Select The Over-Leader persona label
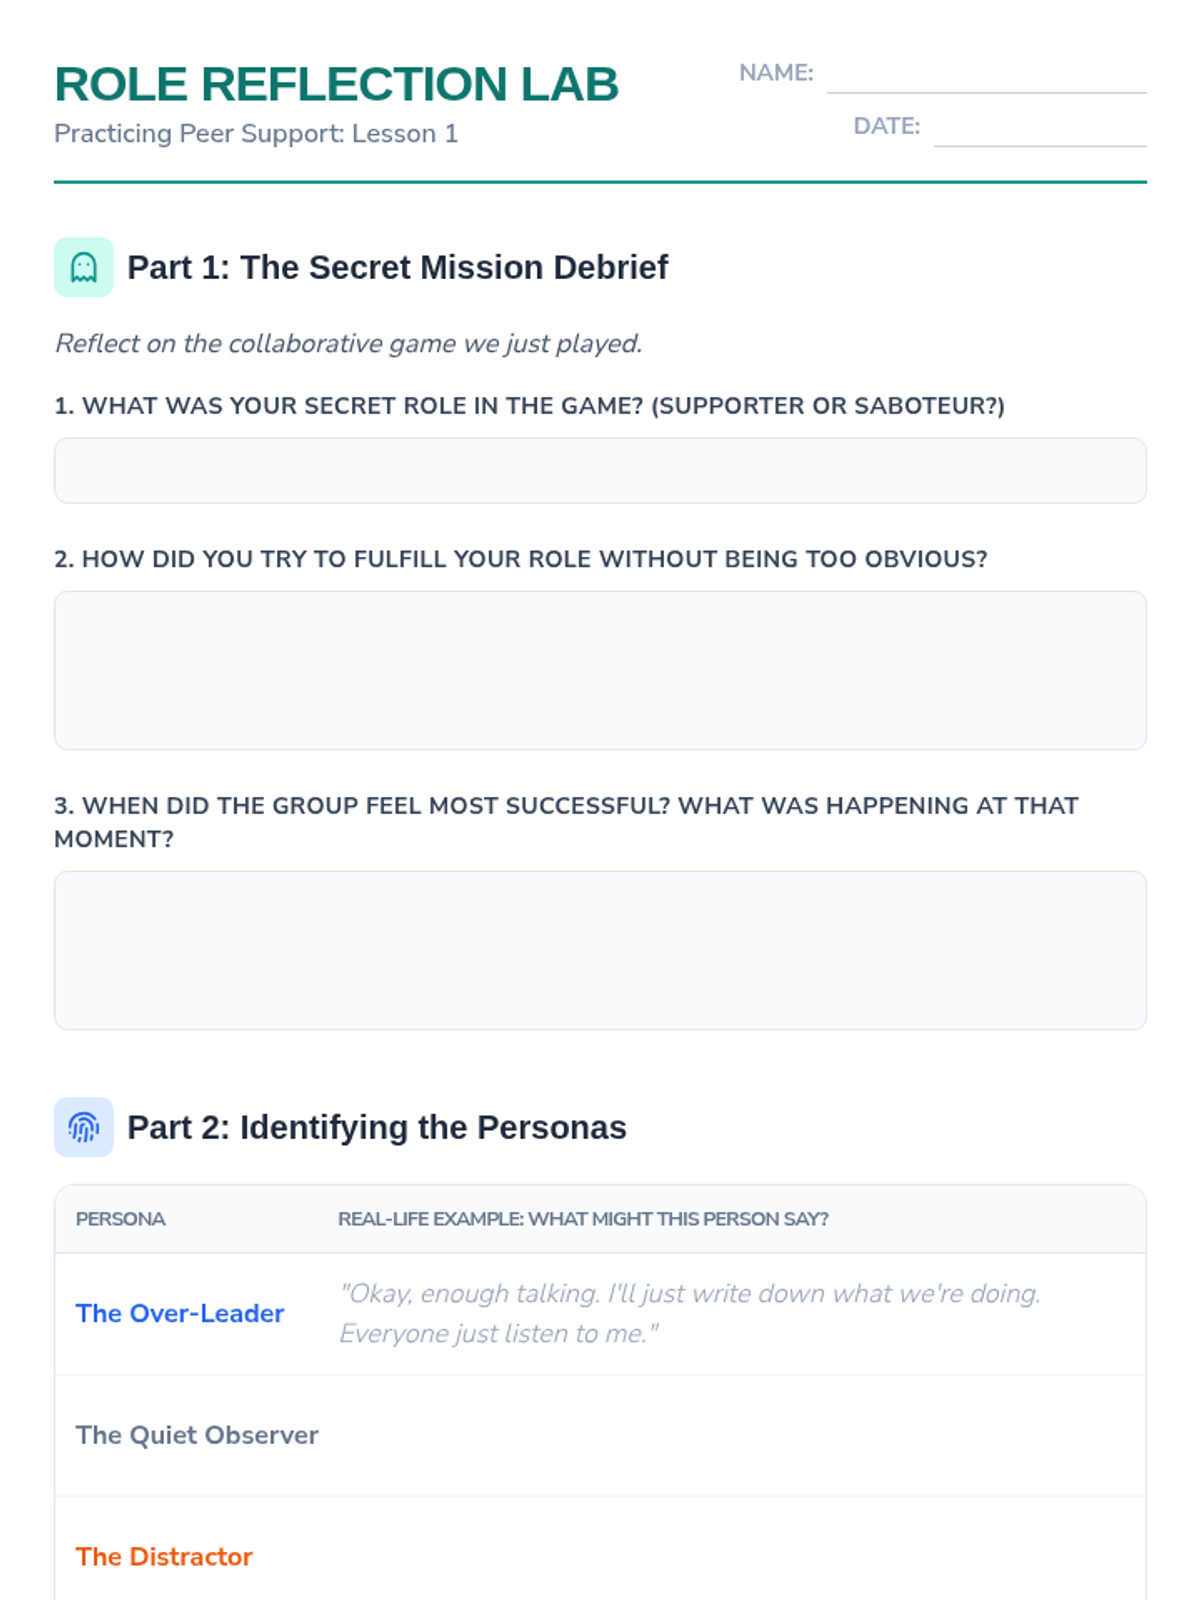 [x=180, y=1313]
